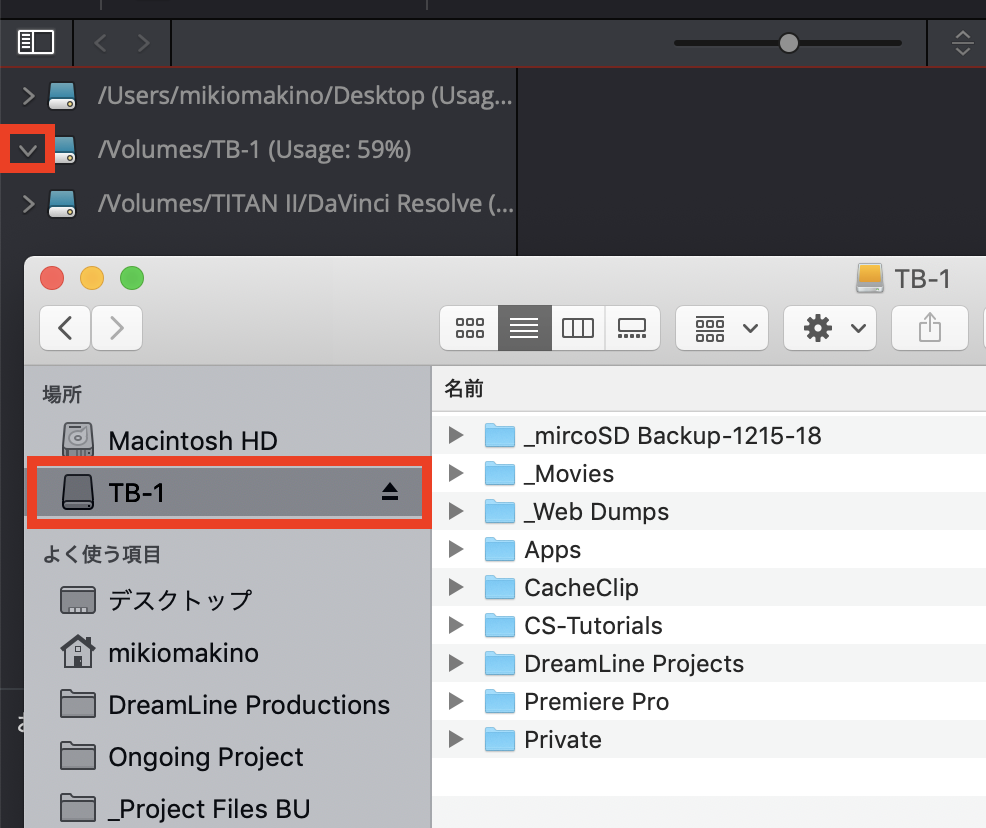Select Macintosh HD in the sidebar

[192, 441]
